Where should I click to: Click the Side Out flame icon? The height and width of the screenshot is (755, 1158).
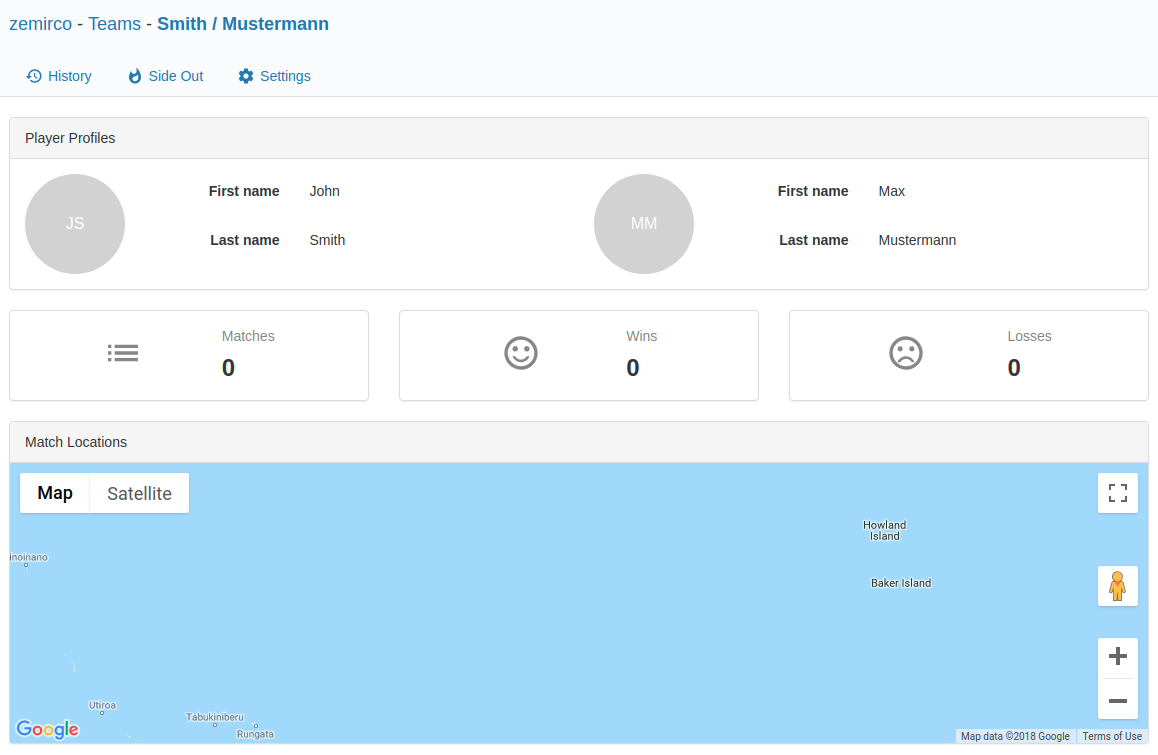tap(135, 76)
